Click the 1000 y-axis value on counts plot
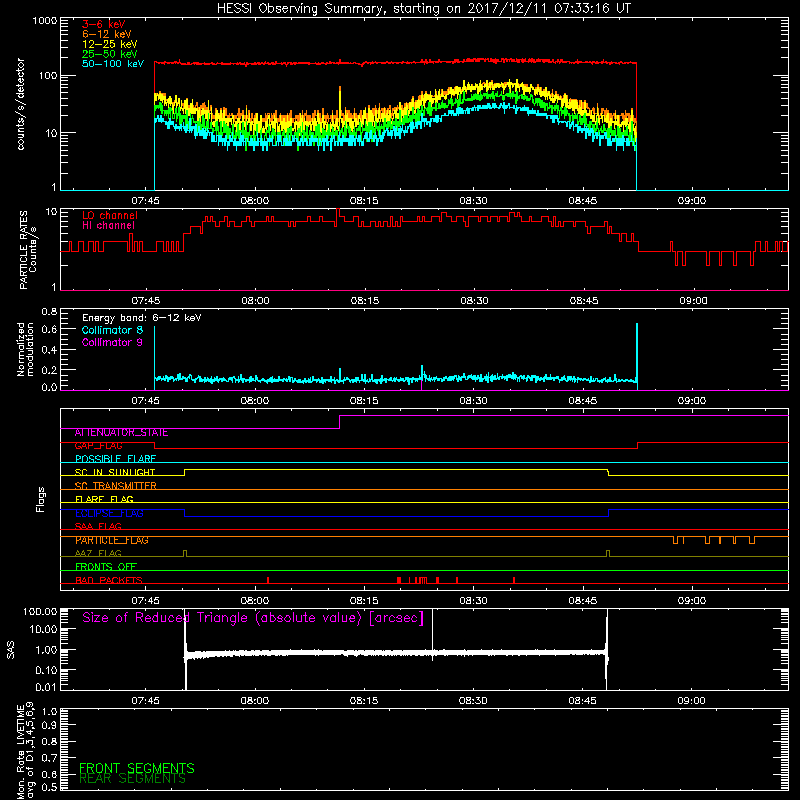 click(45, 21)
